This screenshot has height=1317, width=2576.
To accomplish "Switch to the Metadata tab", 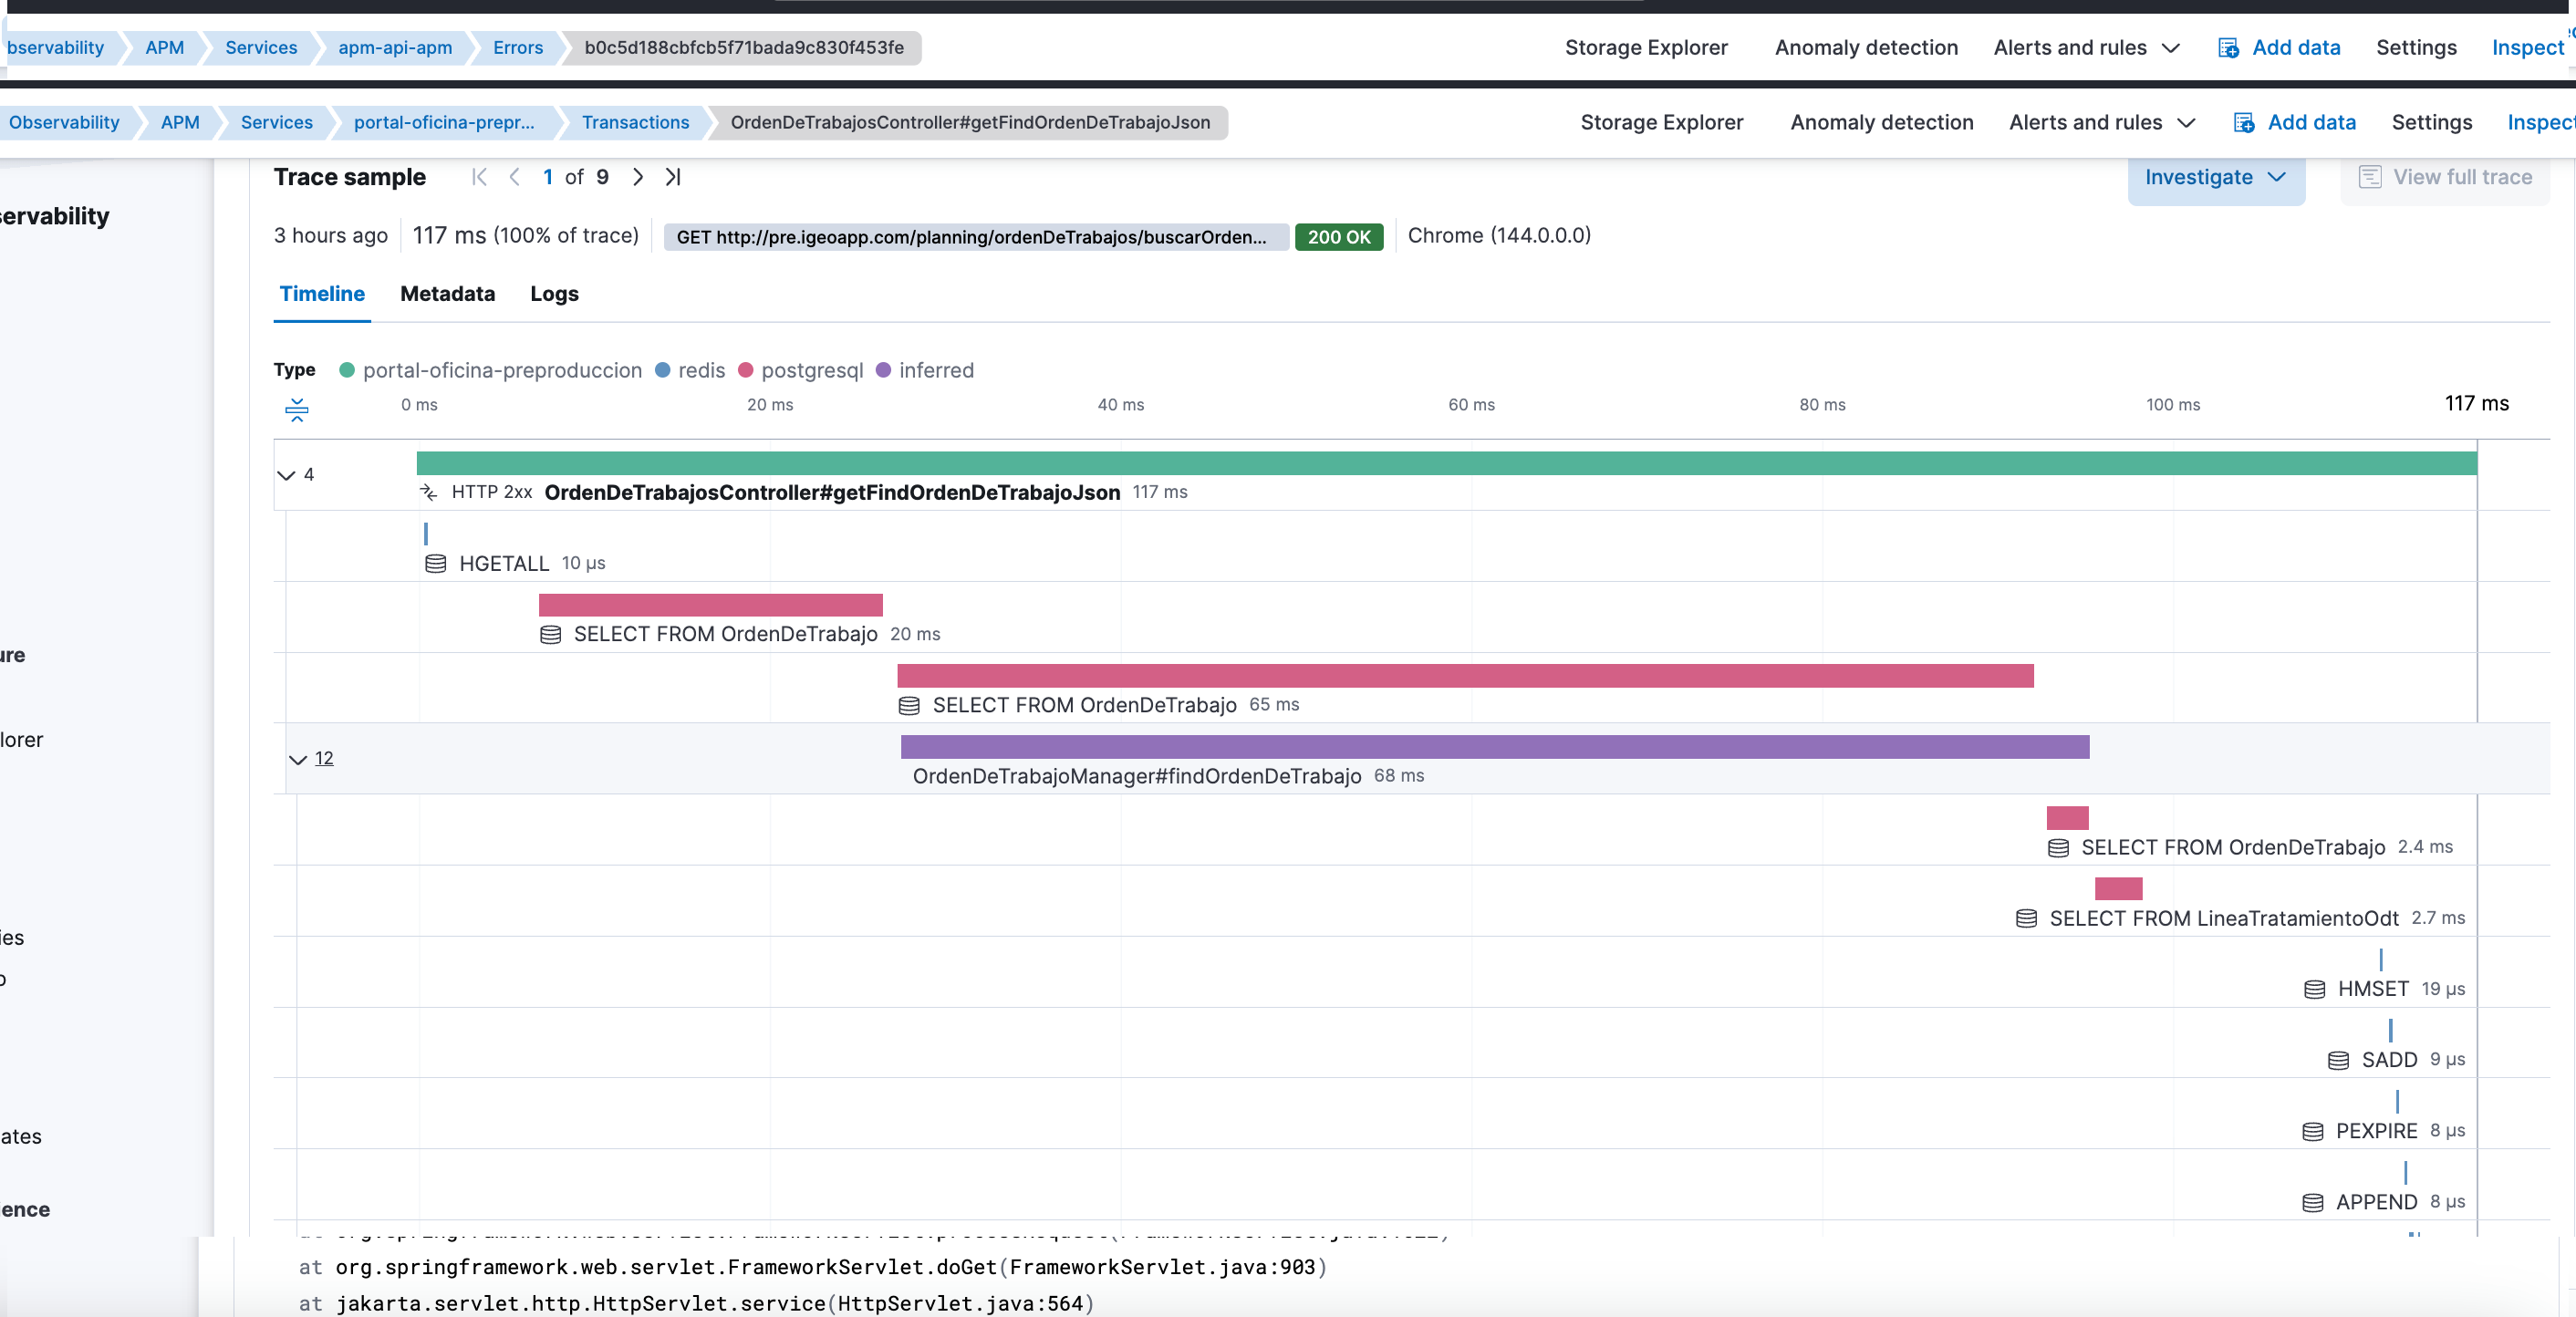I will [x=447, y=294].
